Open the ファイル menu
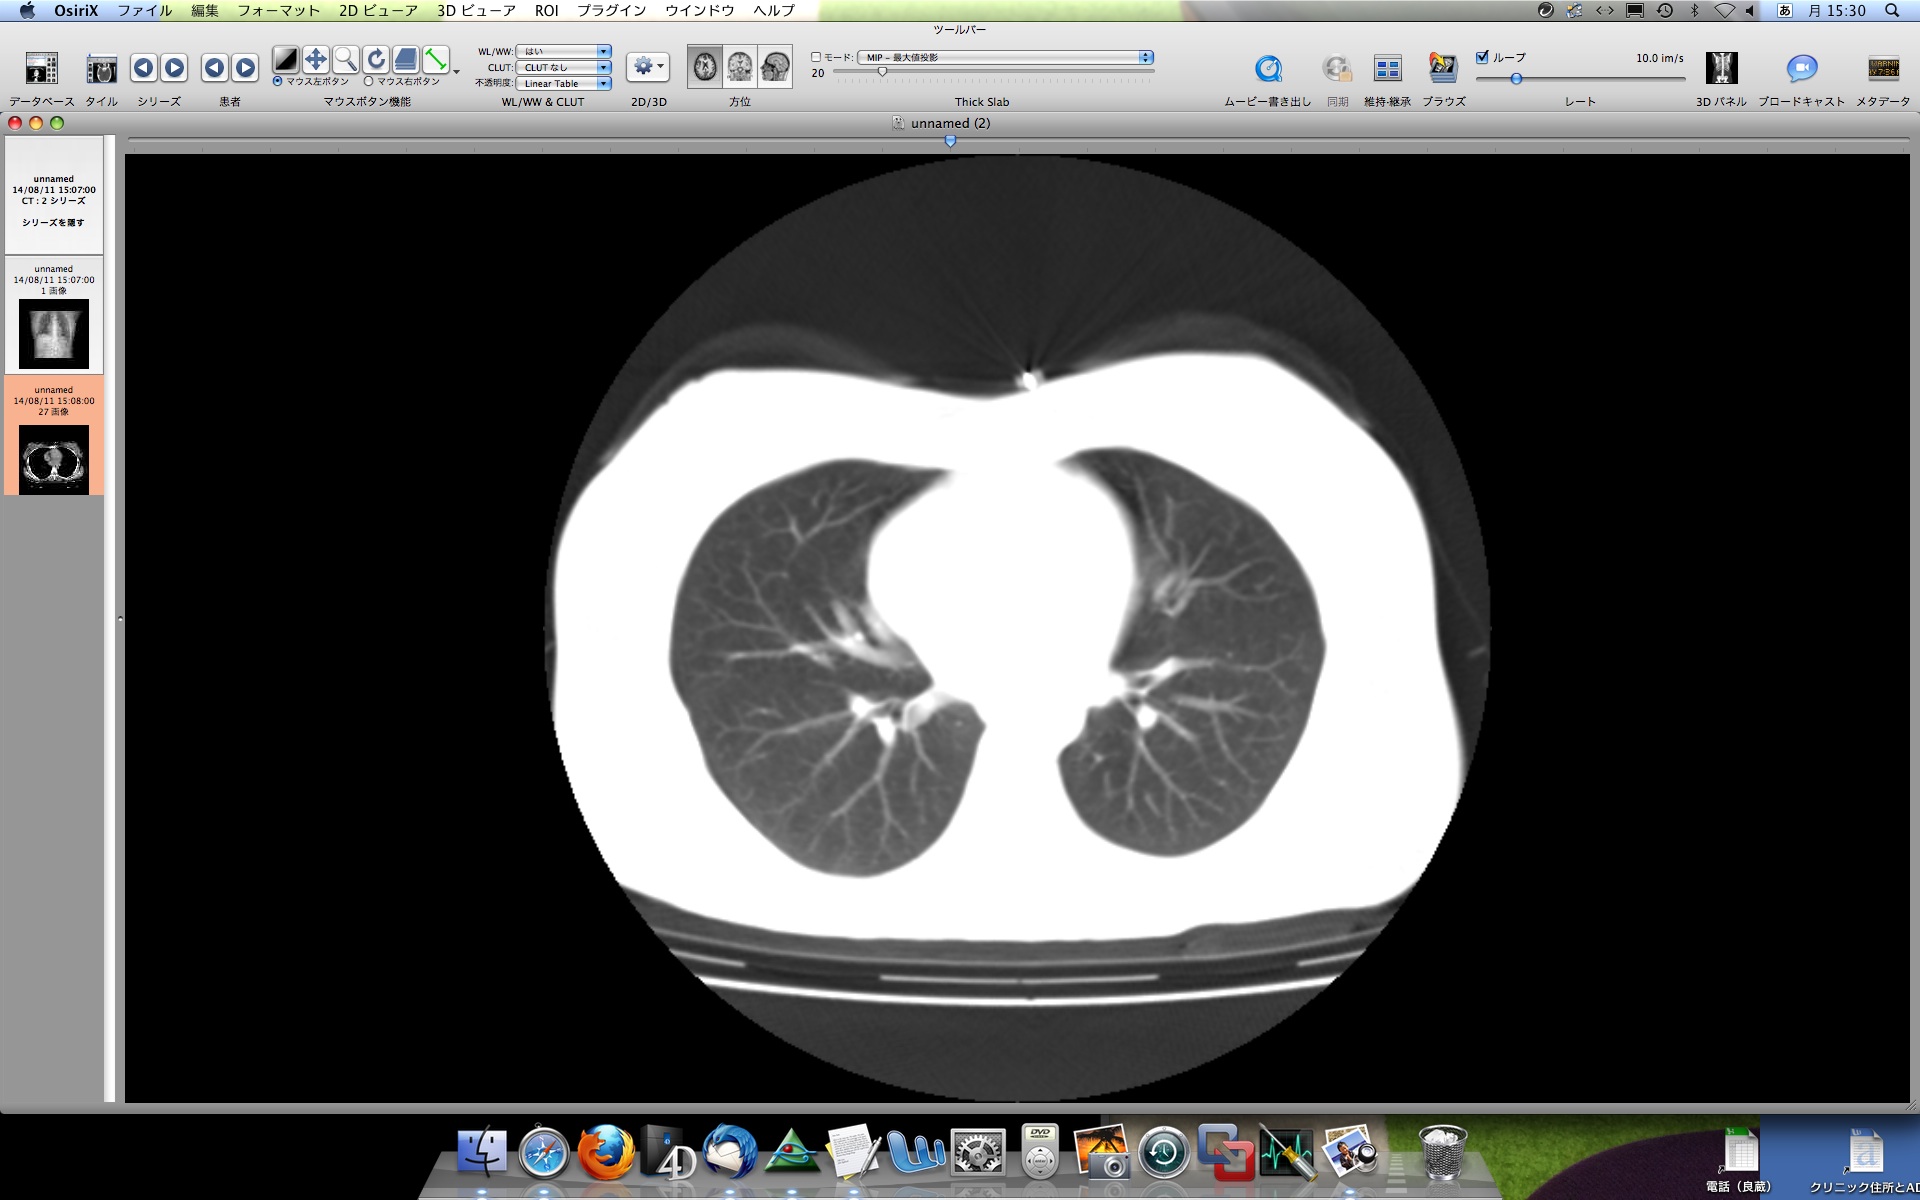The height and width of the screenshot is (1200, 1920). coord(145,10)
